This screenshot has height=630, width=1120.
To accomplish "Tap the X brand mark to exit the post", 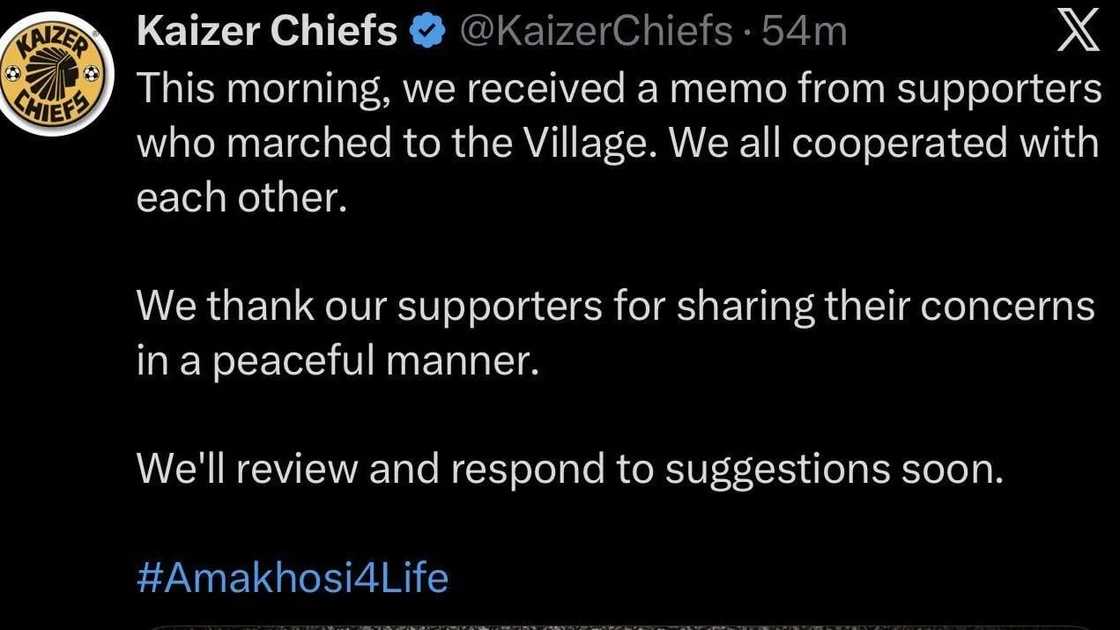I will pos(1078,30).
